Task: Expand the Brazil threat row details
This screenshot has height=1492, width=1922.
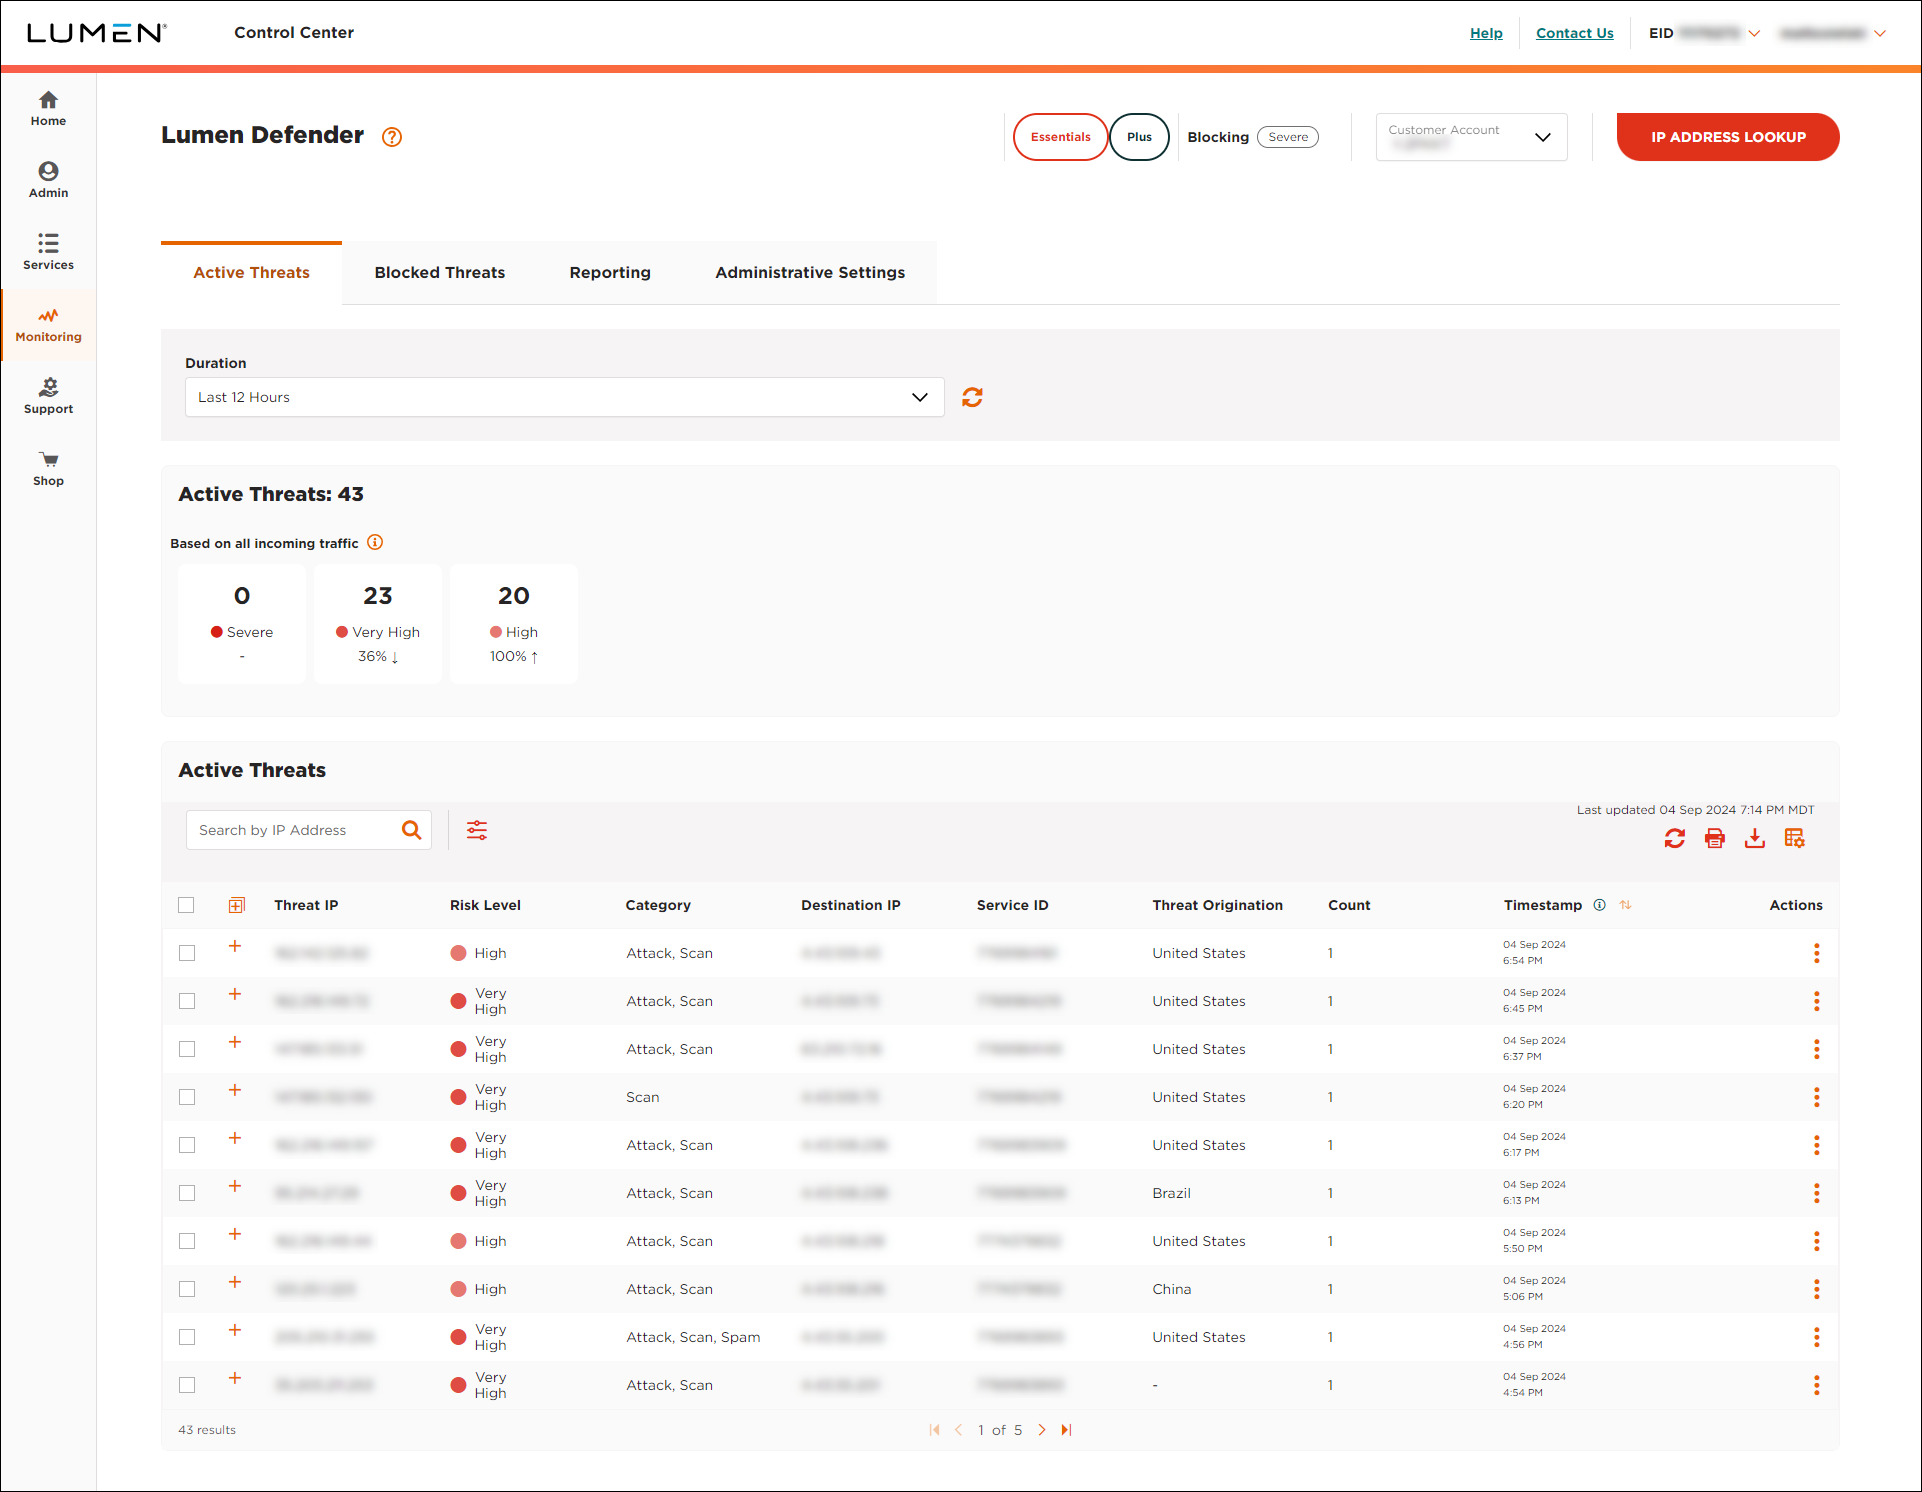Action: (235, 1186)
